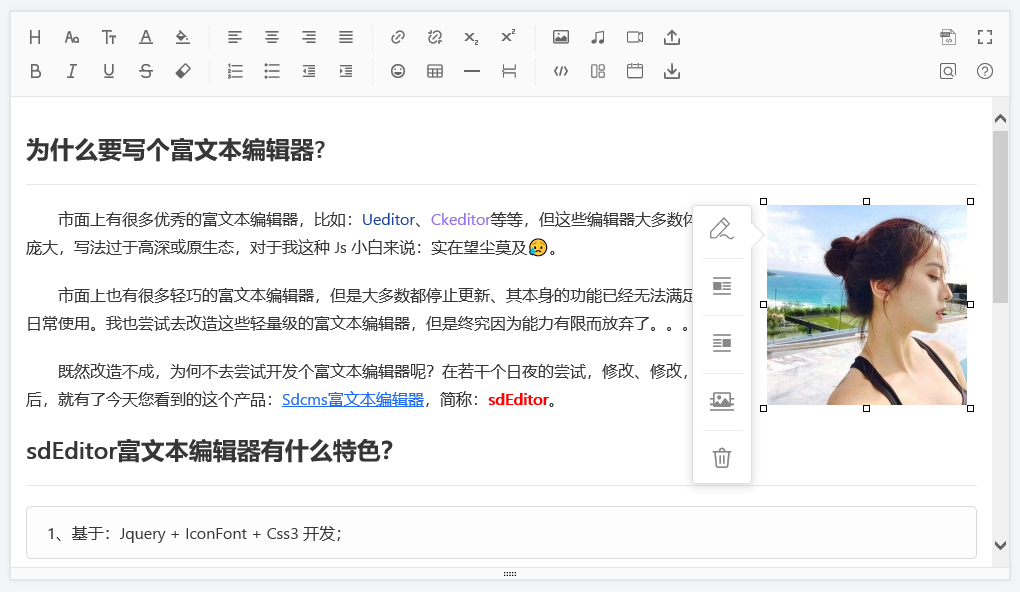The width and height of the screenshot is (1020, 592).
Task: Open the code view icon
Action: click(x=561, y=71)
